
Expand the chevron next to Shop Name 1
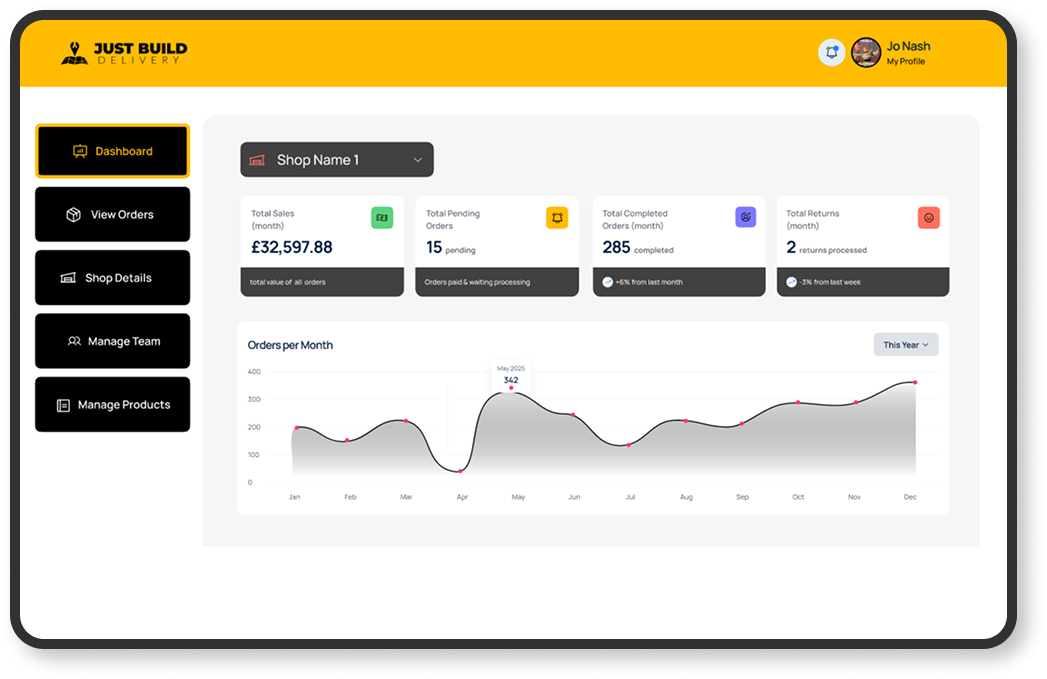point(419,159)
